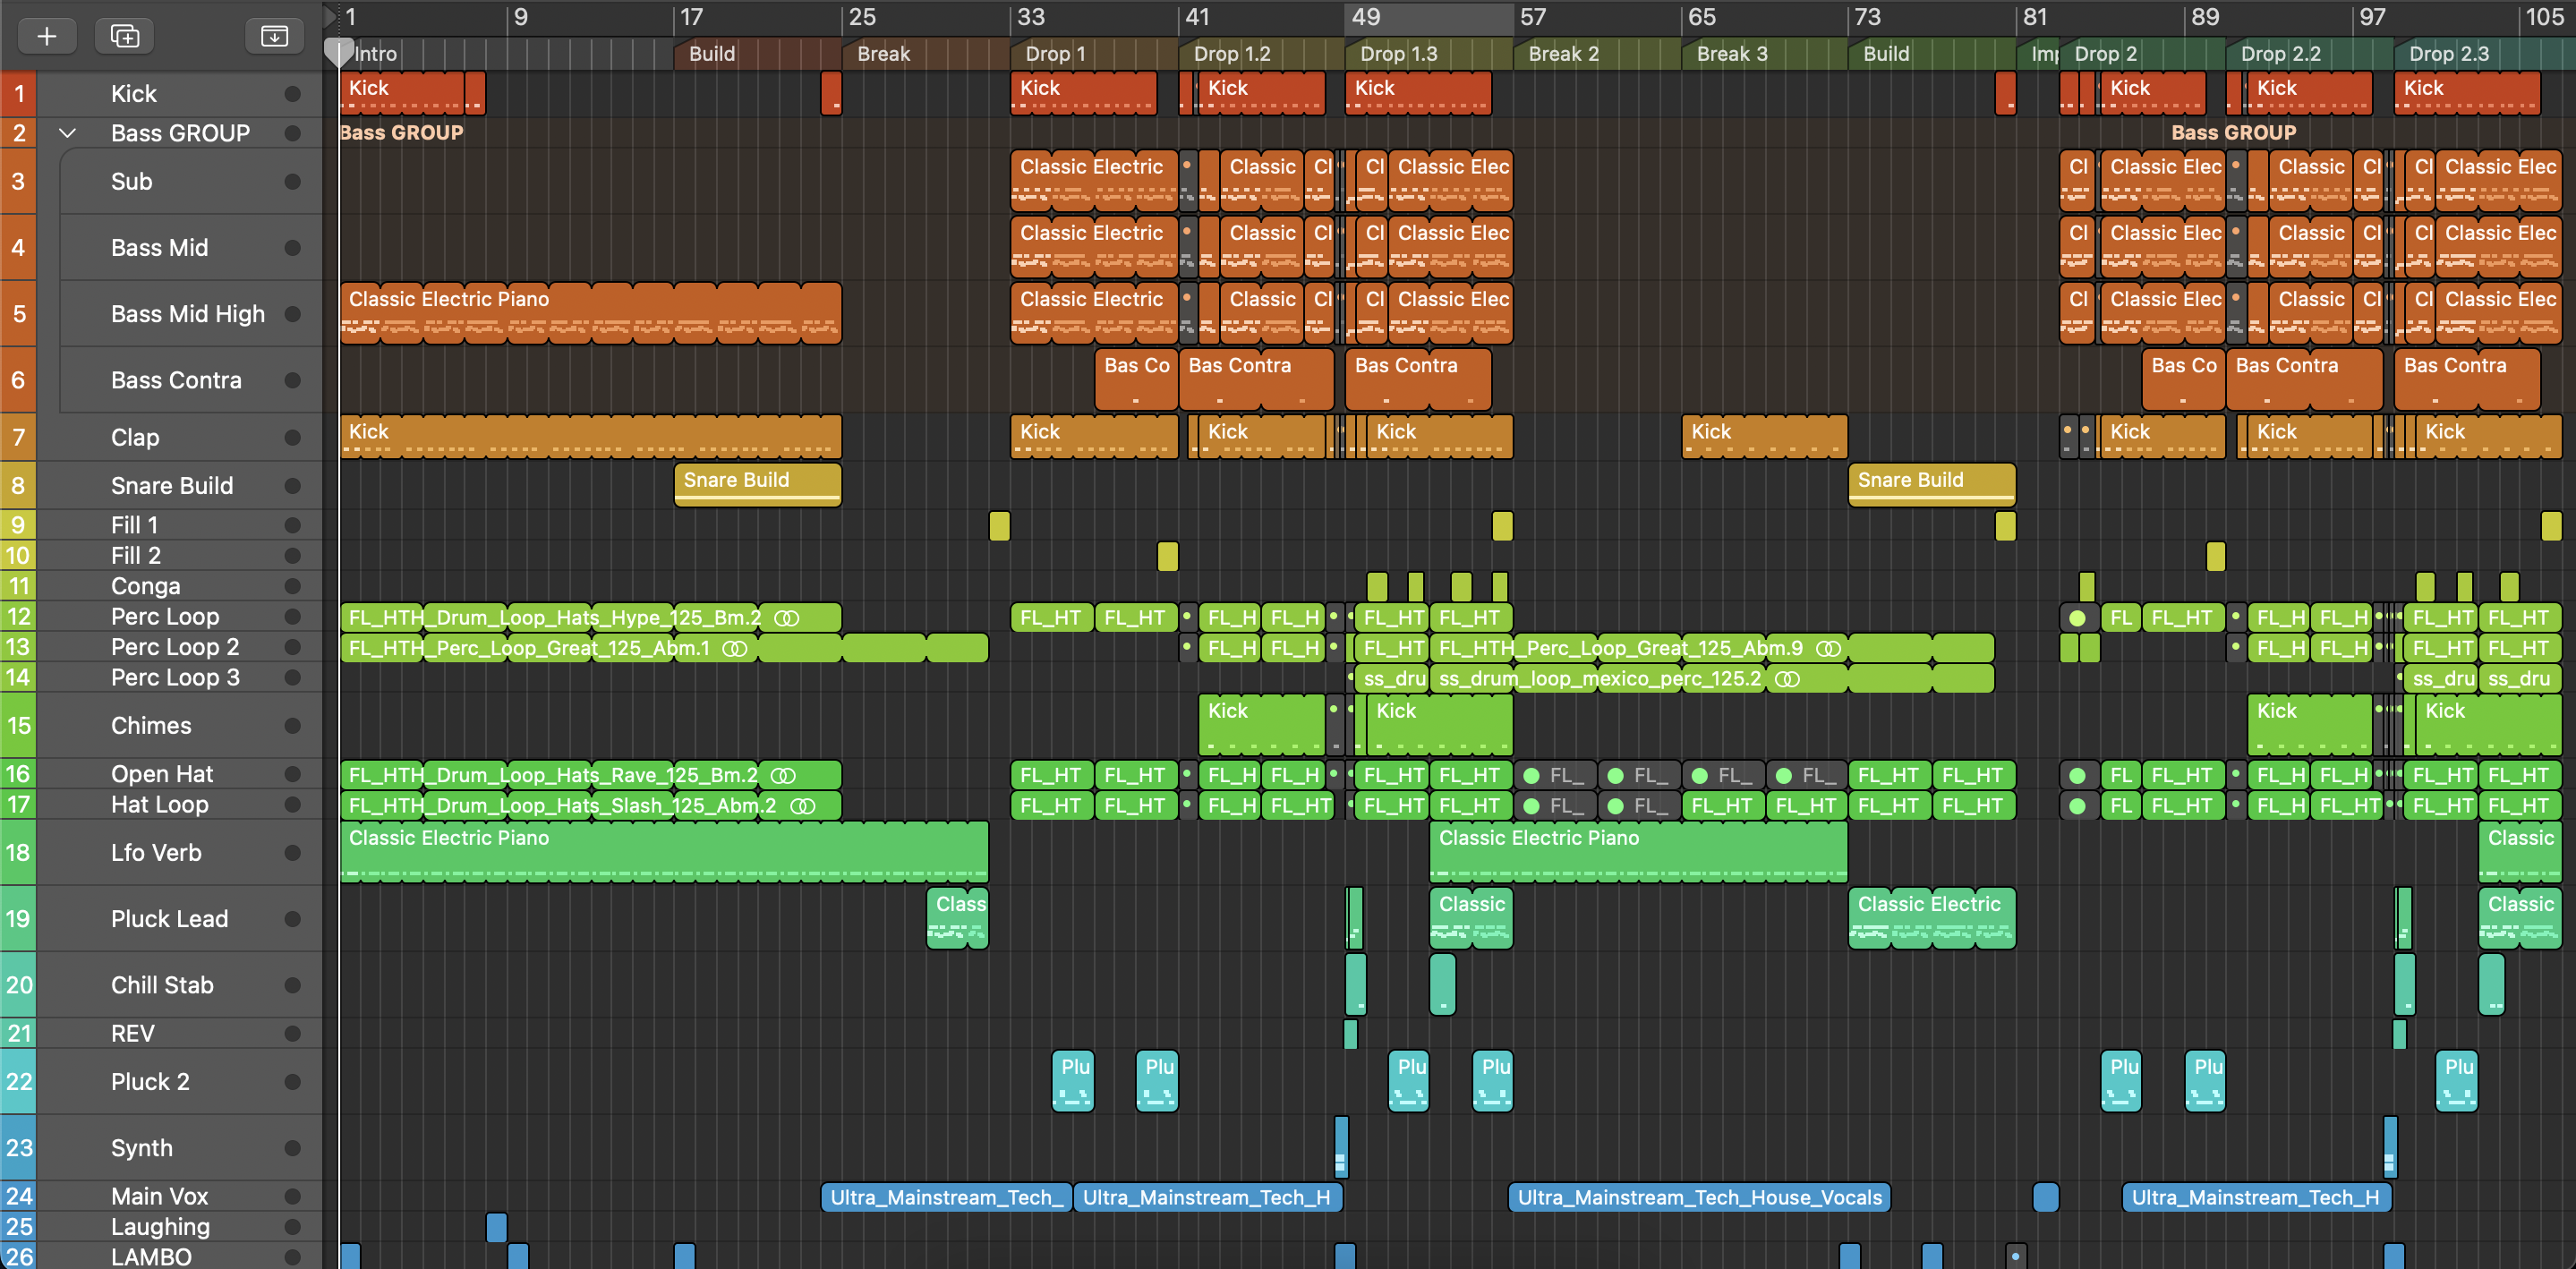
Task: Click the add new track plus button
Action: [x=46, y=36]
